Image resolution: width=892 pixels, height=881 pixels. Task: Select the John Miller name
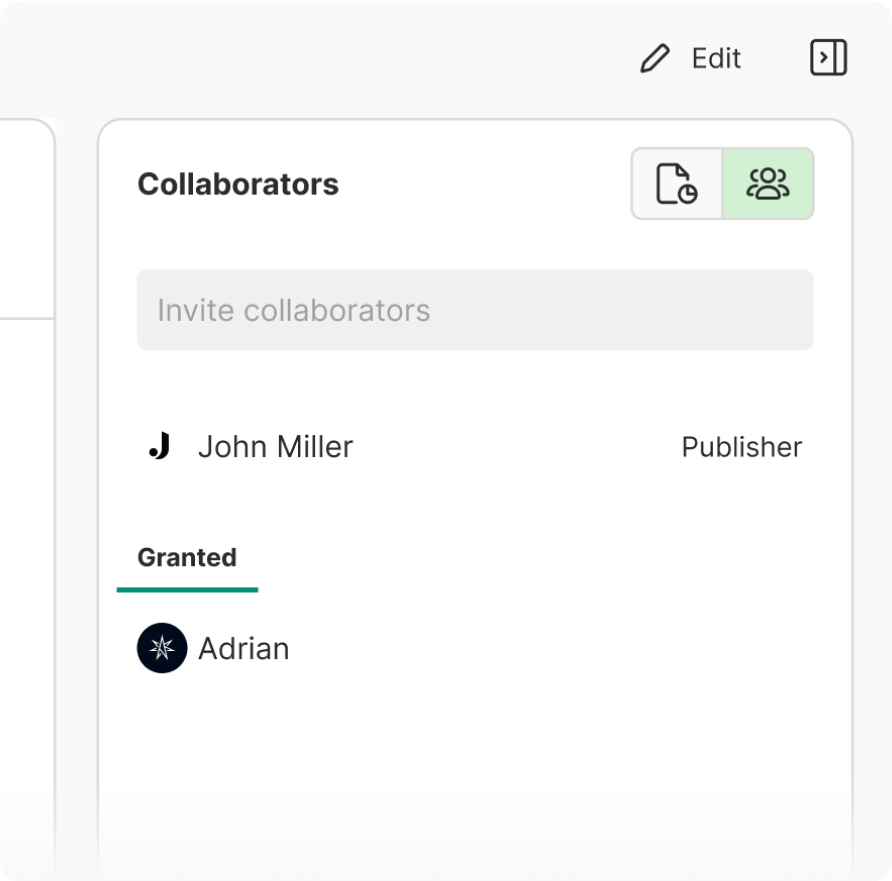[275, 447]
